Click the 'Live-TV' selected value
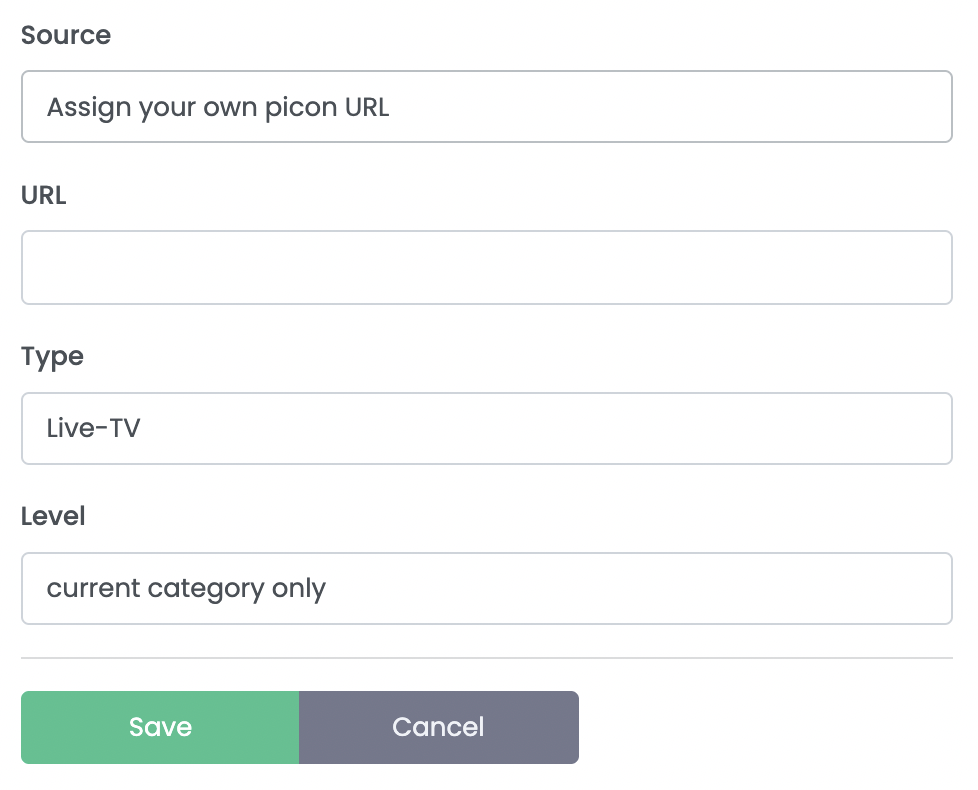978x790 pixels. [x=94, y=428]
